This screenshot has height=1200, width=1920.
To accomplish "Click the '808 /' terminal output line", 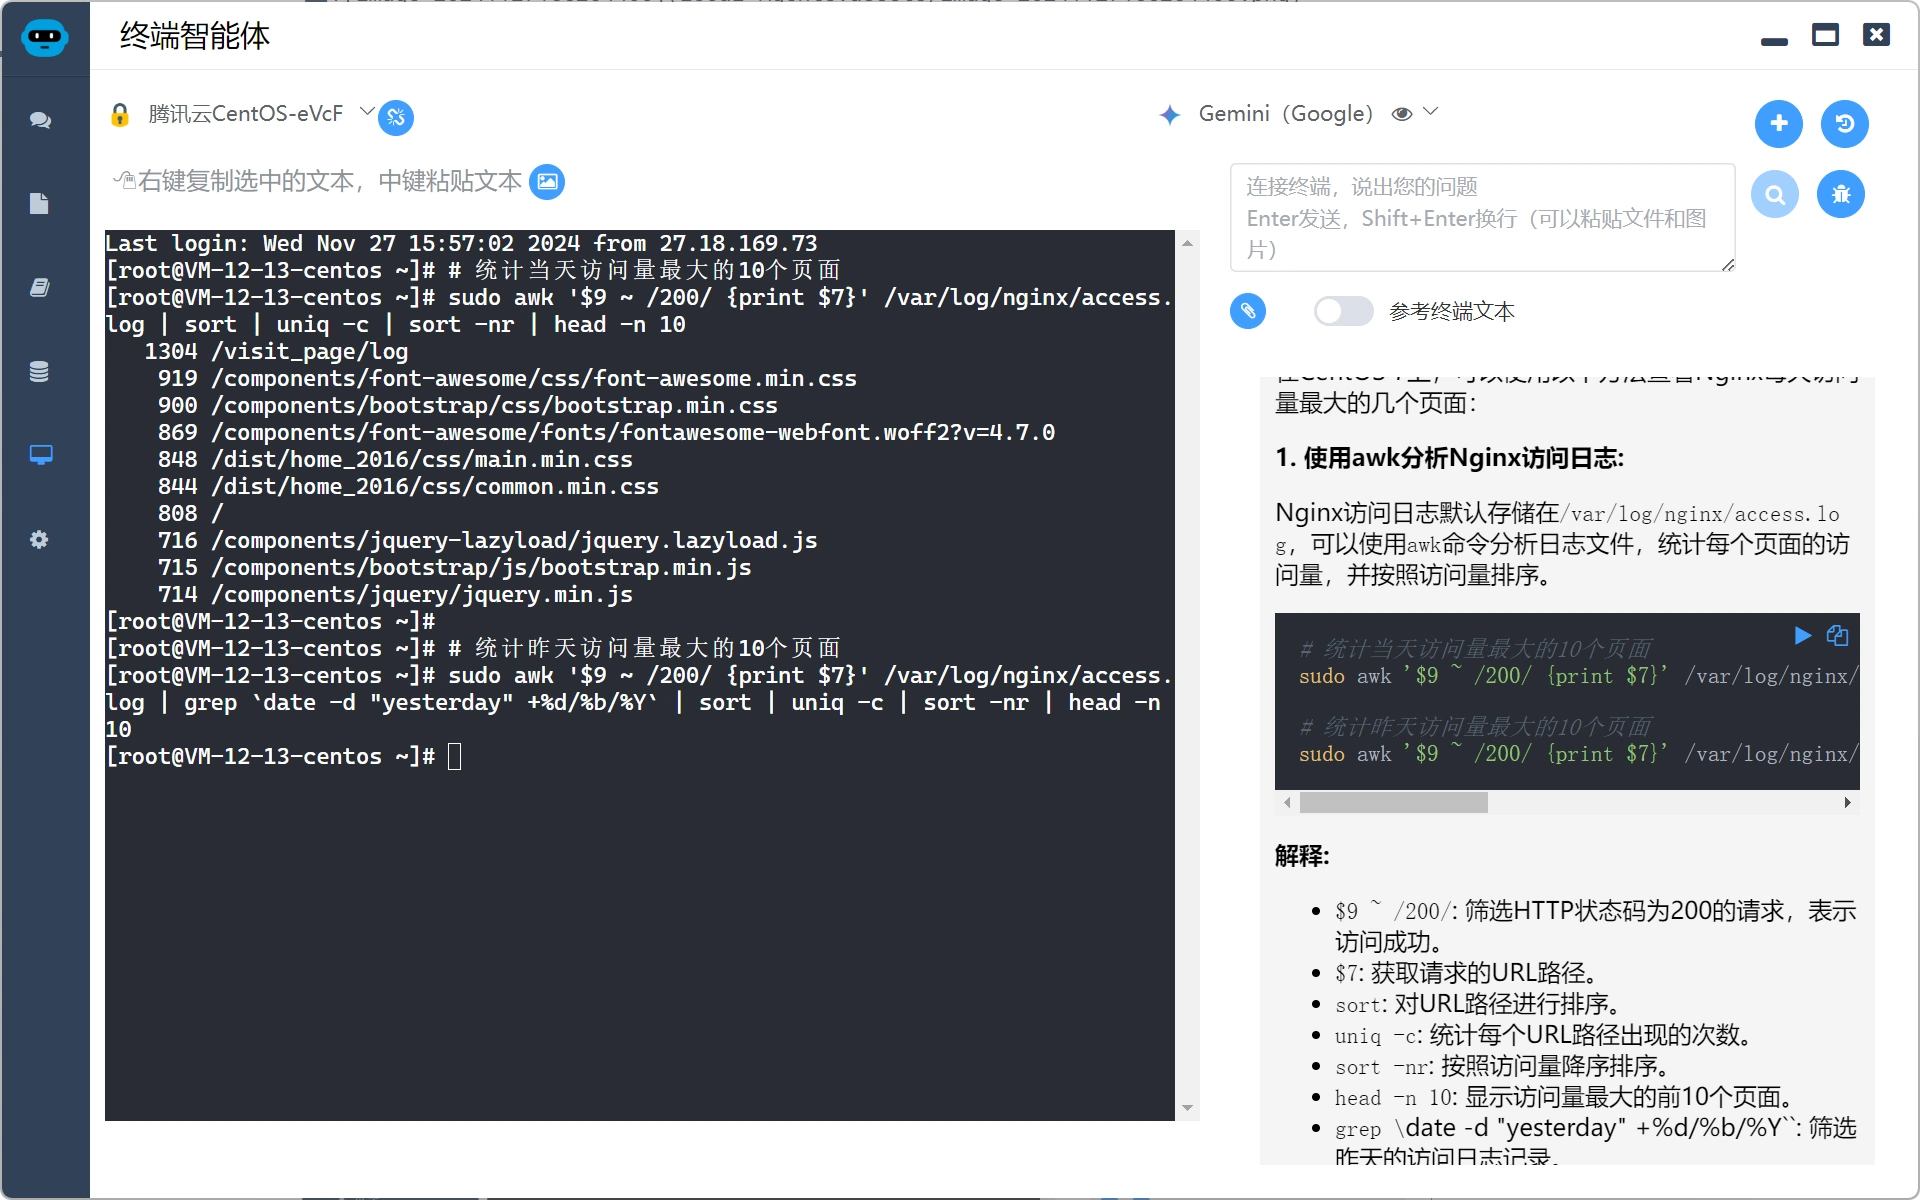I will point(190,514).
